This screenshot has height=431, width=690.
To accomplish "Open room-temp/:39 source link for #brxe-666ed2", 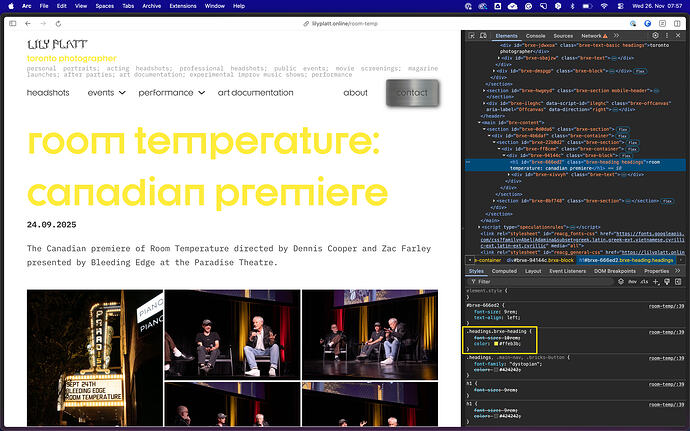I will coord(666,306).
